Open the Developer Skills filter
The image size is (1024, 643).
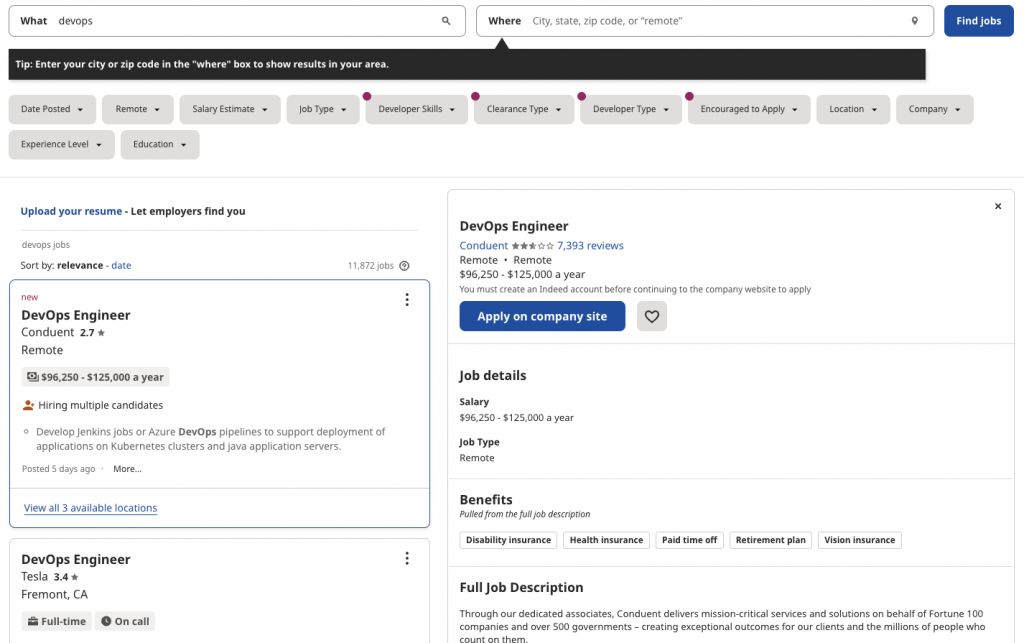(417, 109)
